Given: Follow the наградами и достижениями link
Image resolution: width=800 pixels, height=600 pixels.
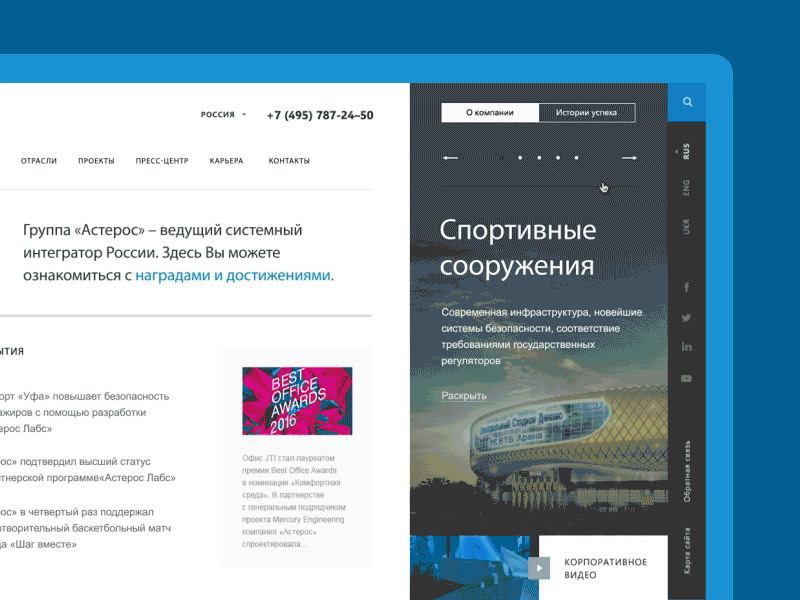Looking at the screenshot, I should click(x=233, y=276).
